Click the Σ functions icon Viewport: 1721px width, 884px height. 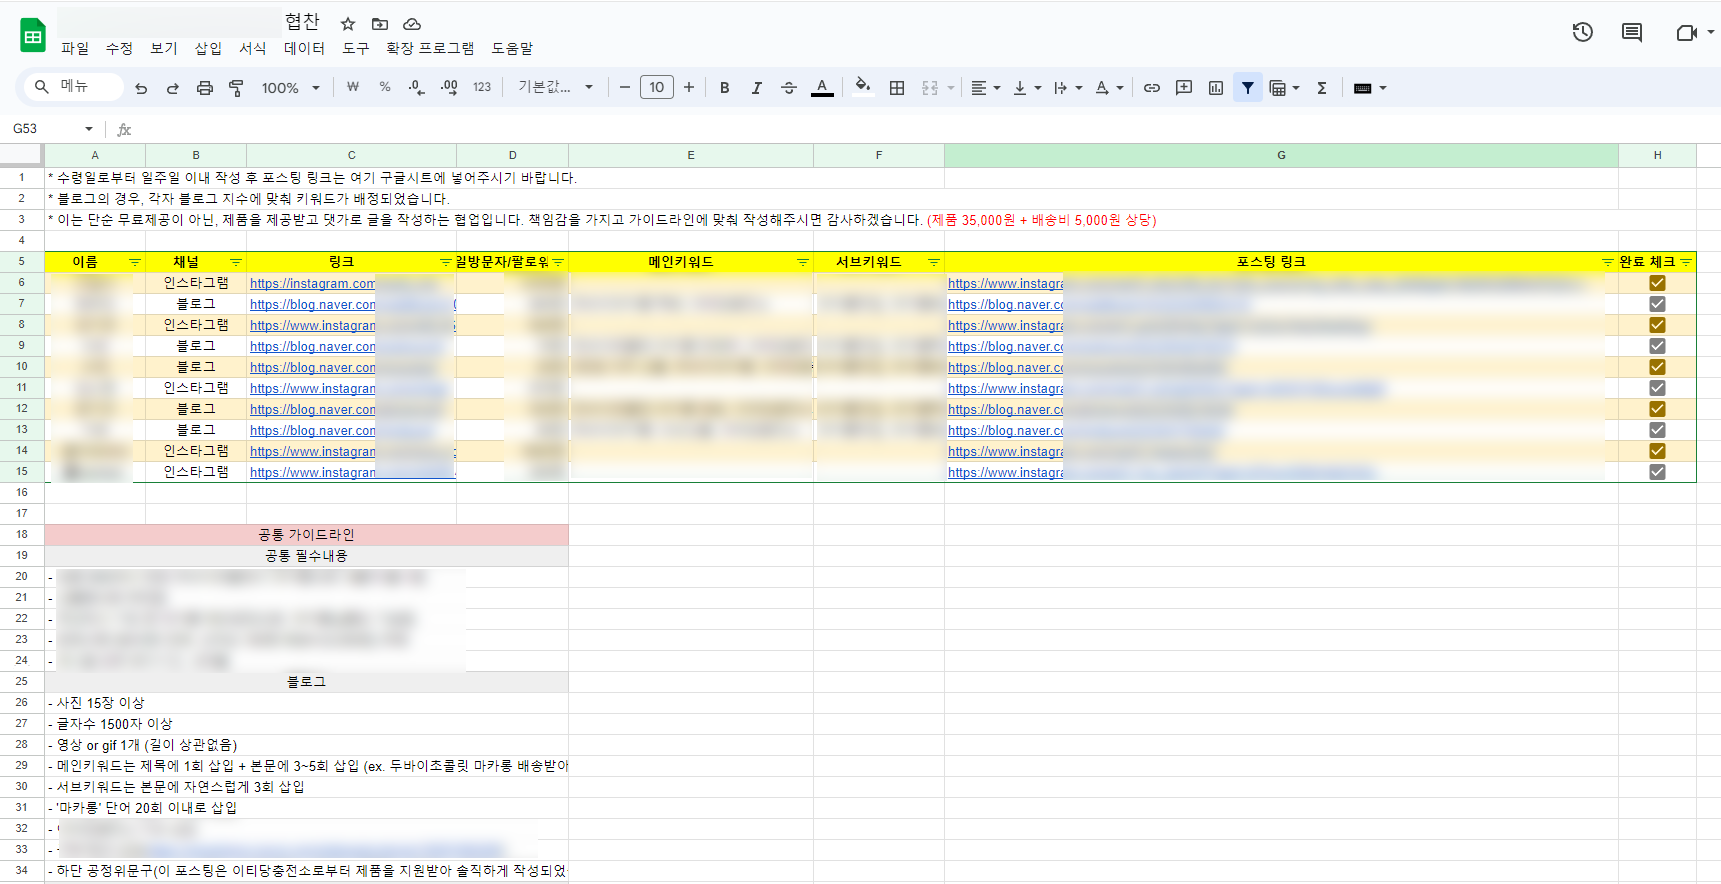[x=1322, y=88]
